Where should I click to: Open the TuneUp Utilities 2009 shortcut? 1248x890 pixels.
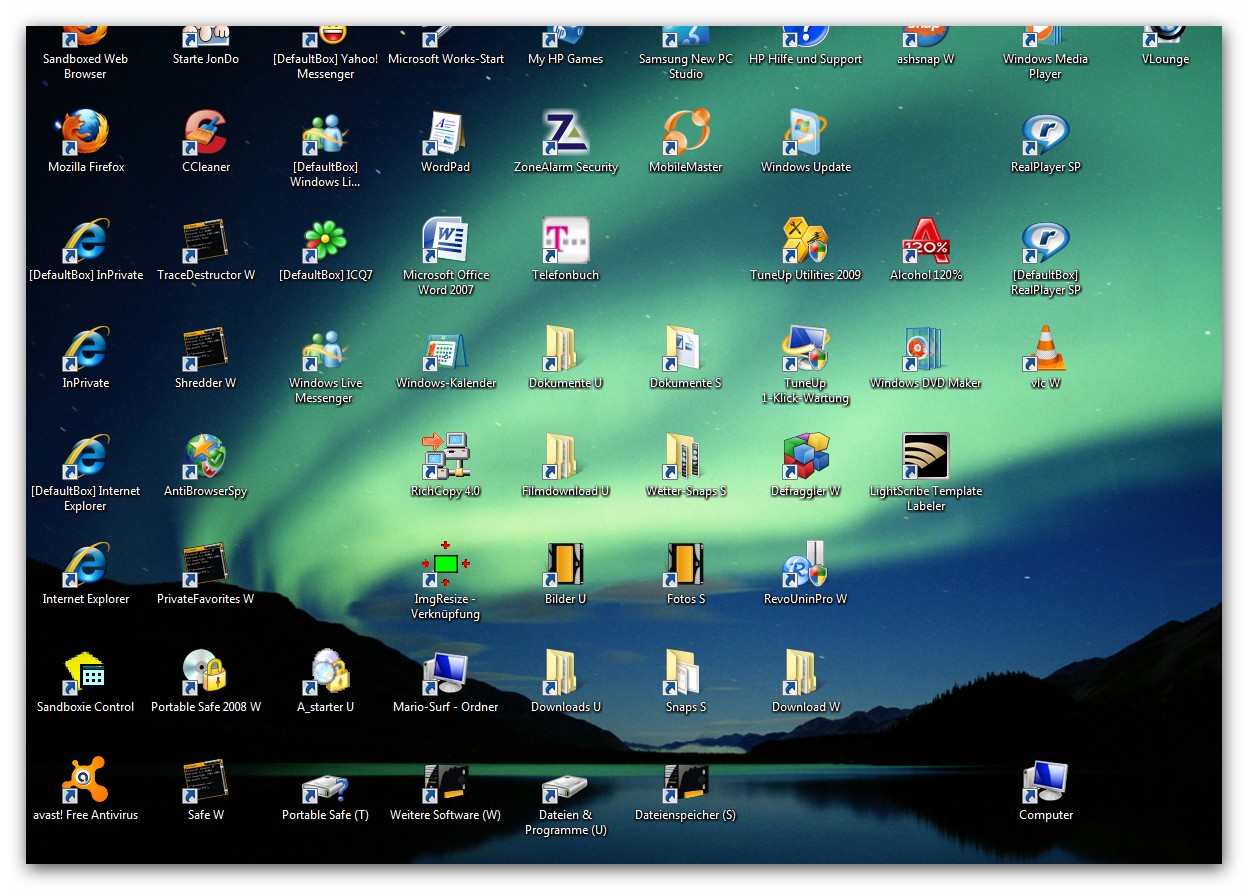pyautogui.click(x=806, y=242)
